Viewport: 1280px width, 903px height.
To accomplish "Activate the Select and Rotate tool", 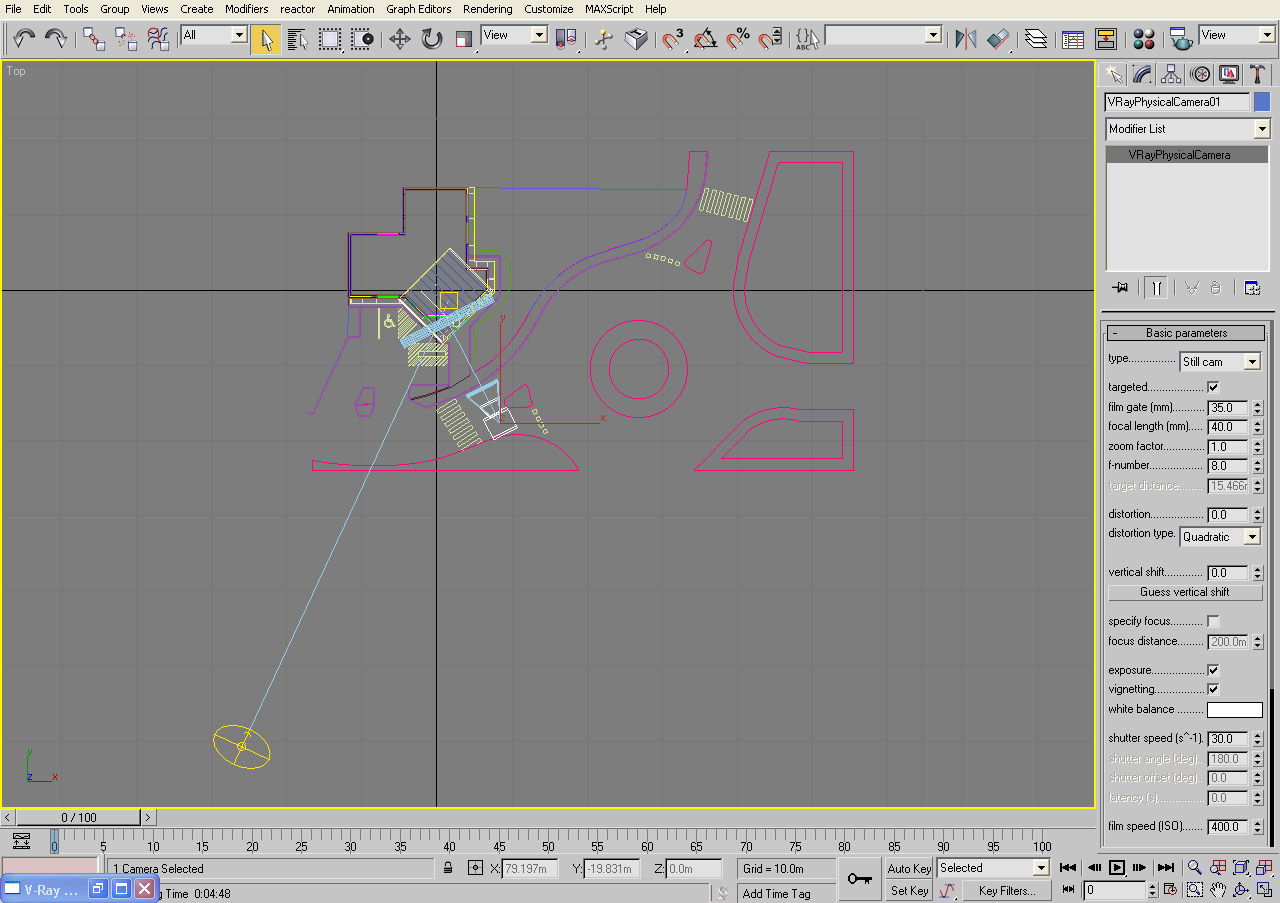I will pyautogui.click(x=432, y=39).
